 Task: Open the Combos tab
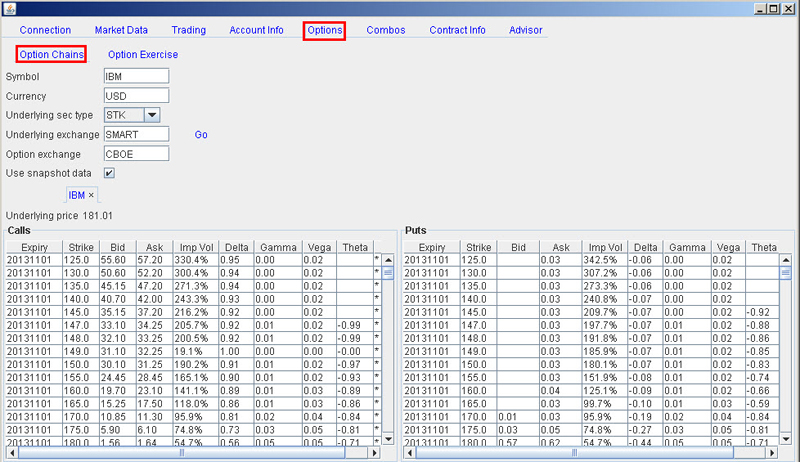tap(386, 30)
